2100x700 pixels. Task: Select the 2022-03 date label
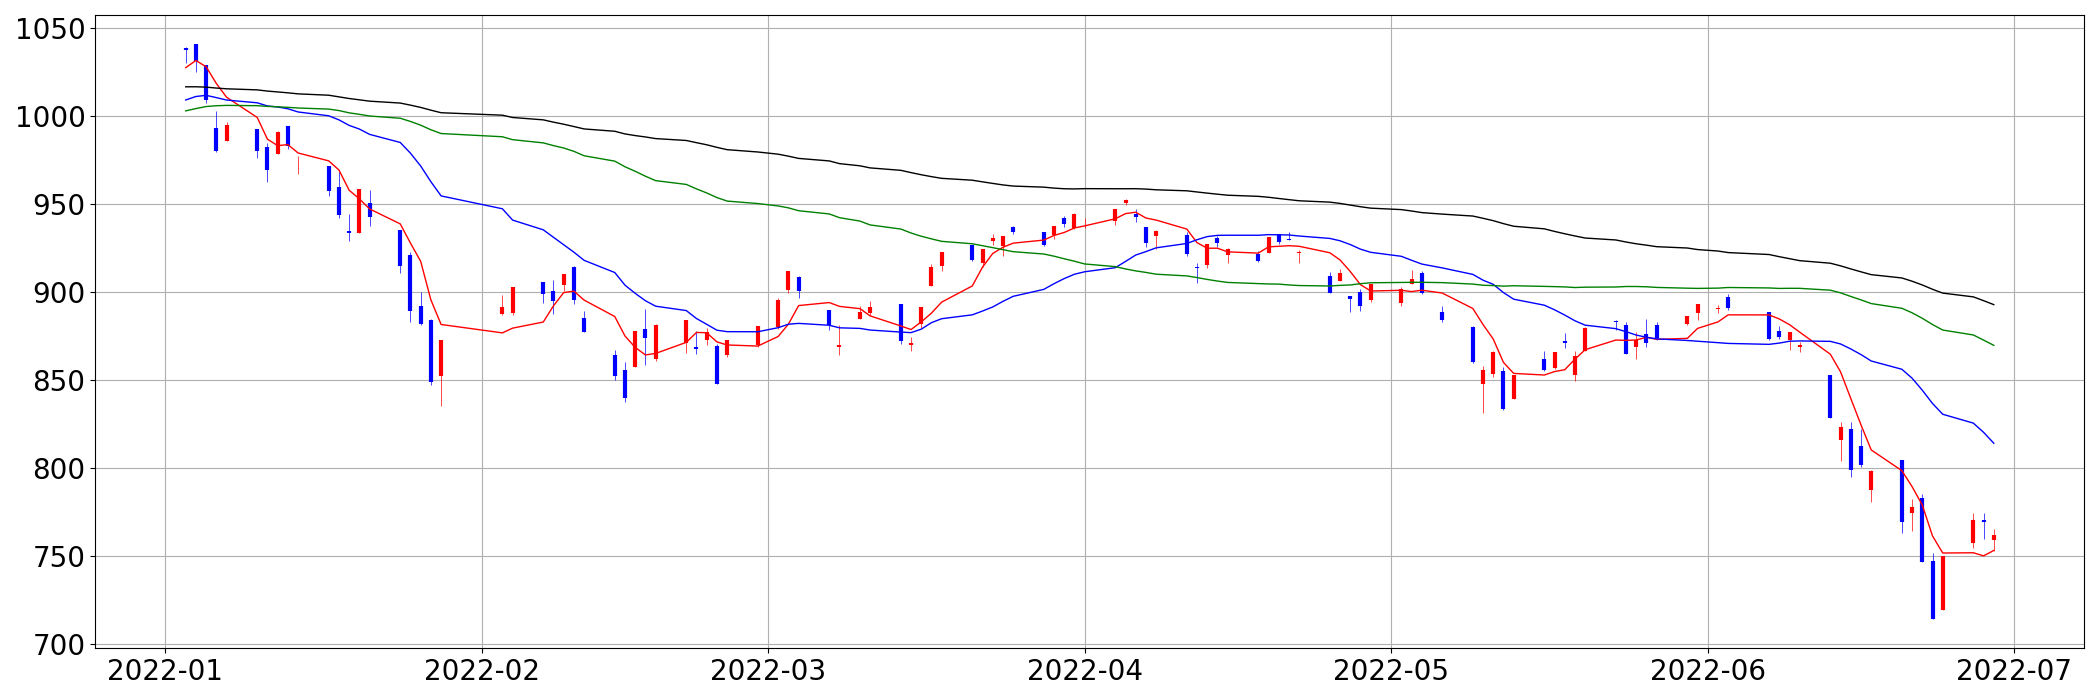(x=768, y=671)
